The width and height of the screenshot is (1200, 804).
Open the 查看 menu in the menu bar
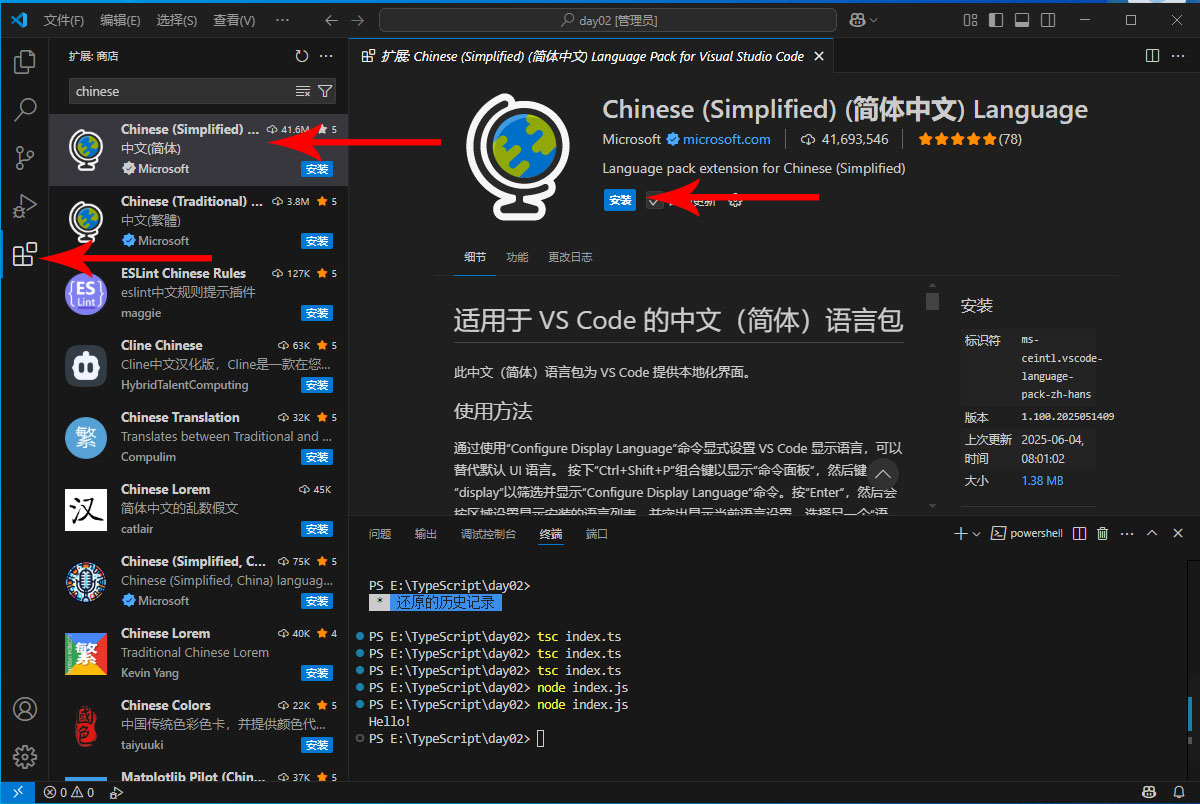(234, 19)
